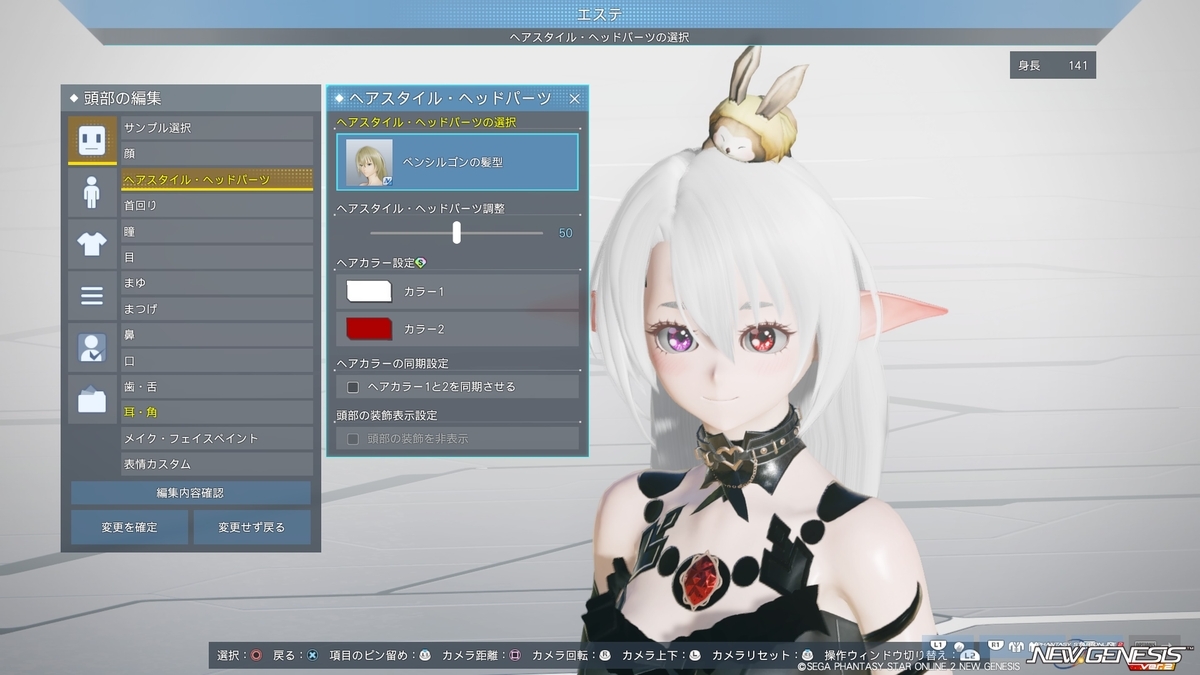This screenshot has height=675, width=1200.
Task: Open the 目 menu entry
Action: [217, 257]
